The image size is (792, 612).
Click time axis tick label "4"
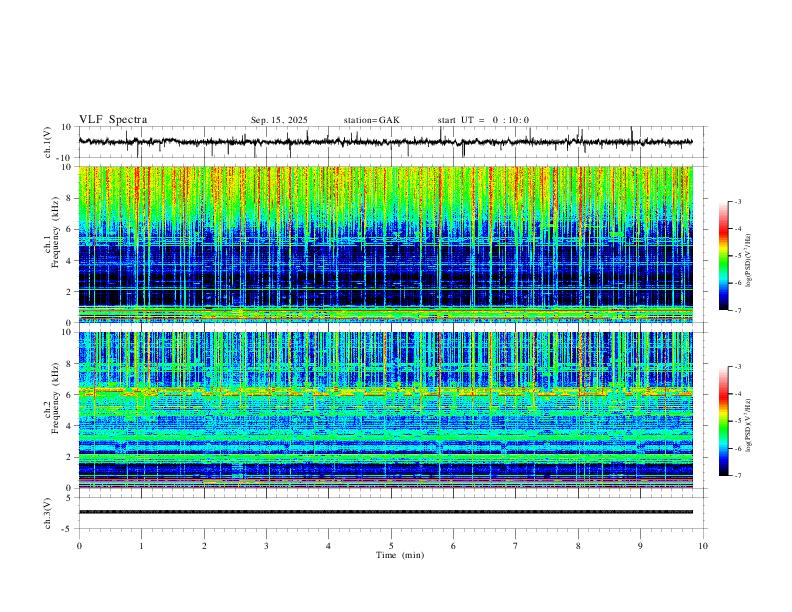[x=329, y=546]
